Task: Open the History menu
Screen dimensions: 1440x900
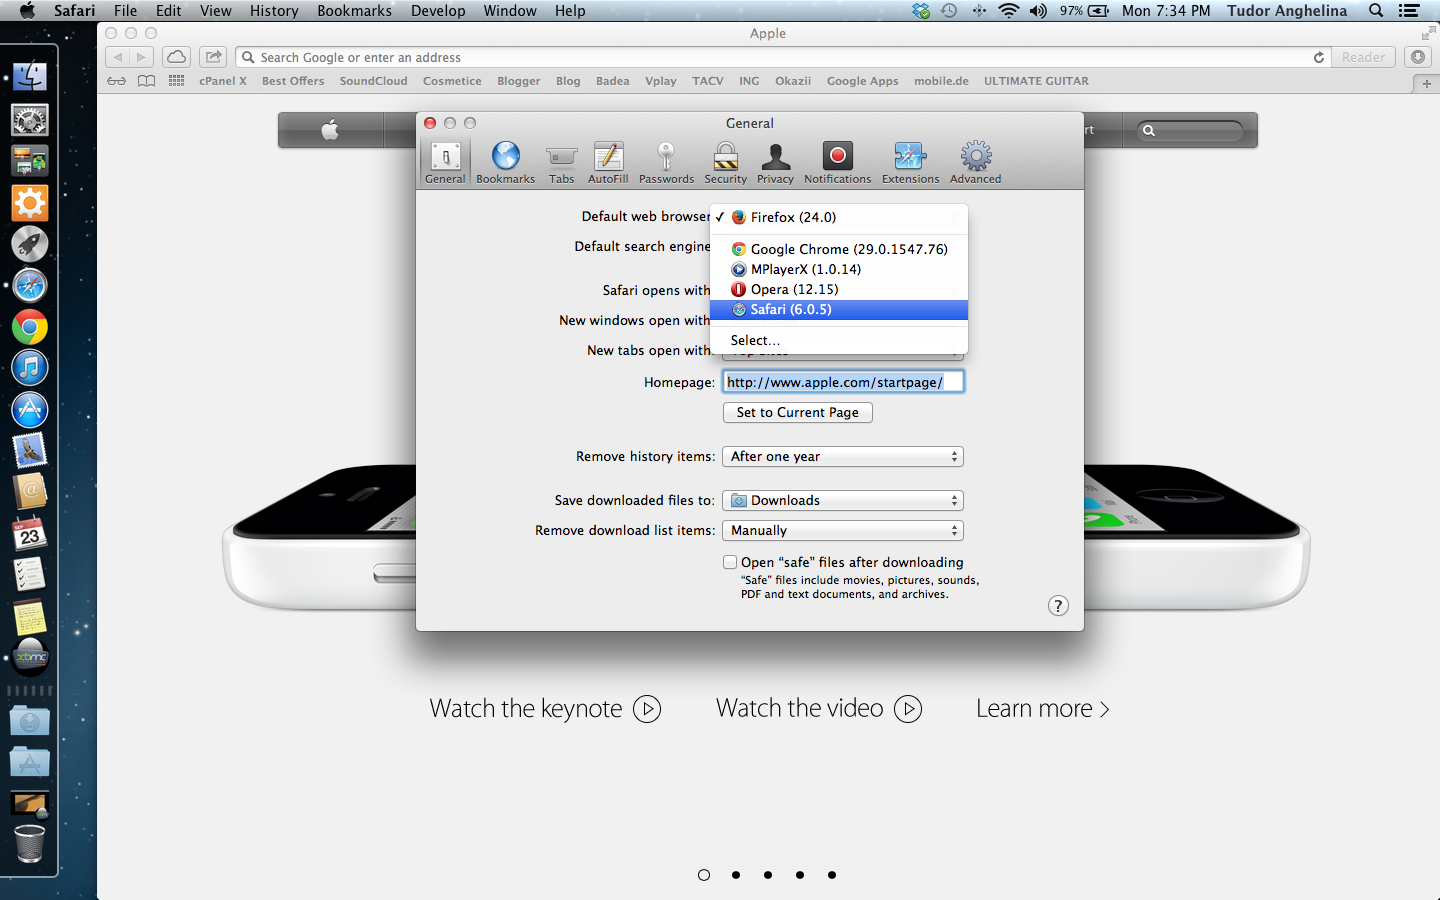Action: click(274, 11)
